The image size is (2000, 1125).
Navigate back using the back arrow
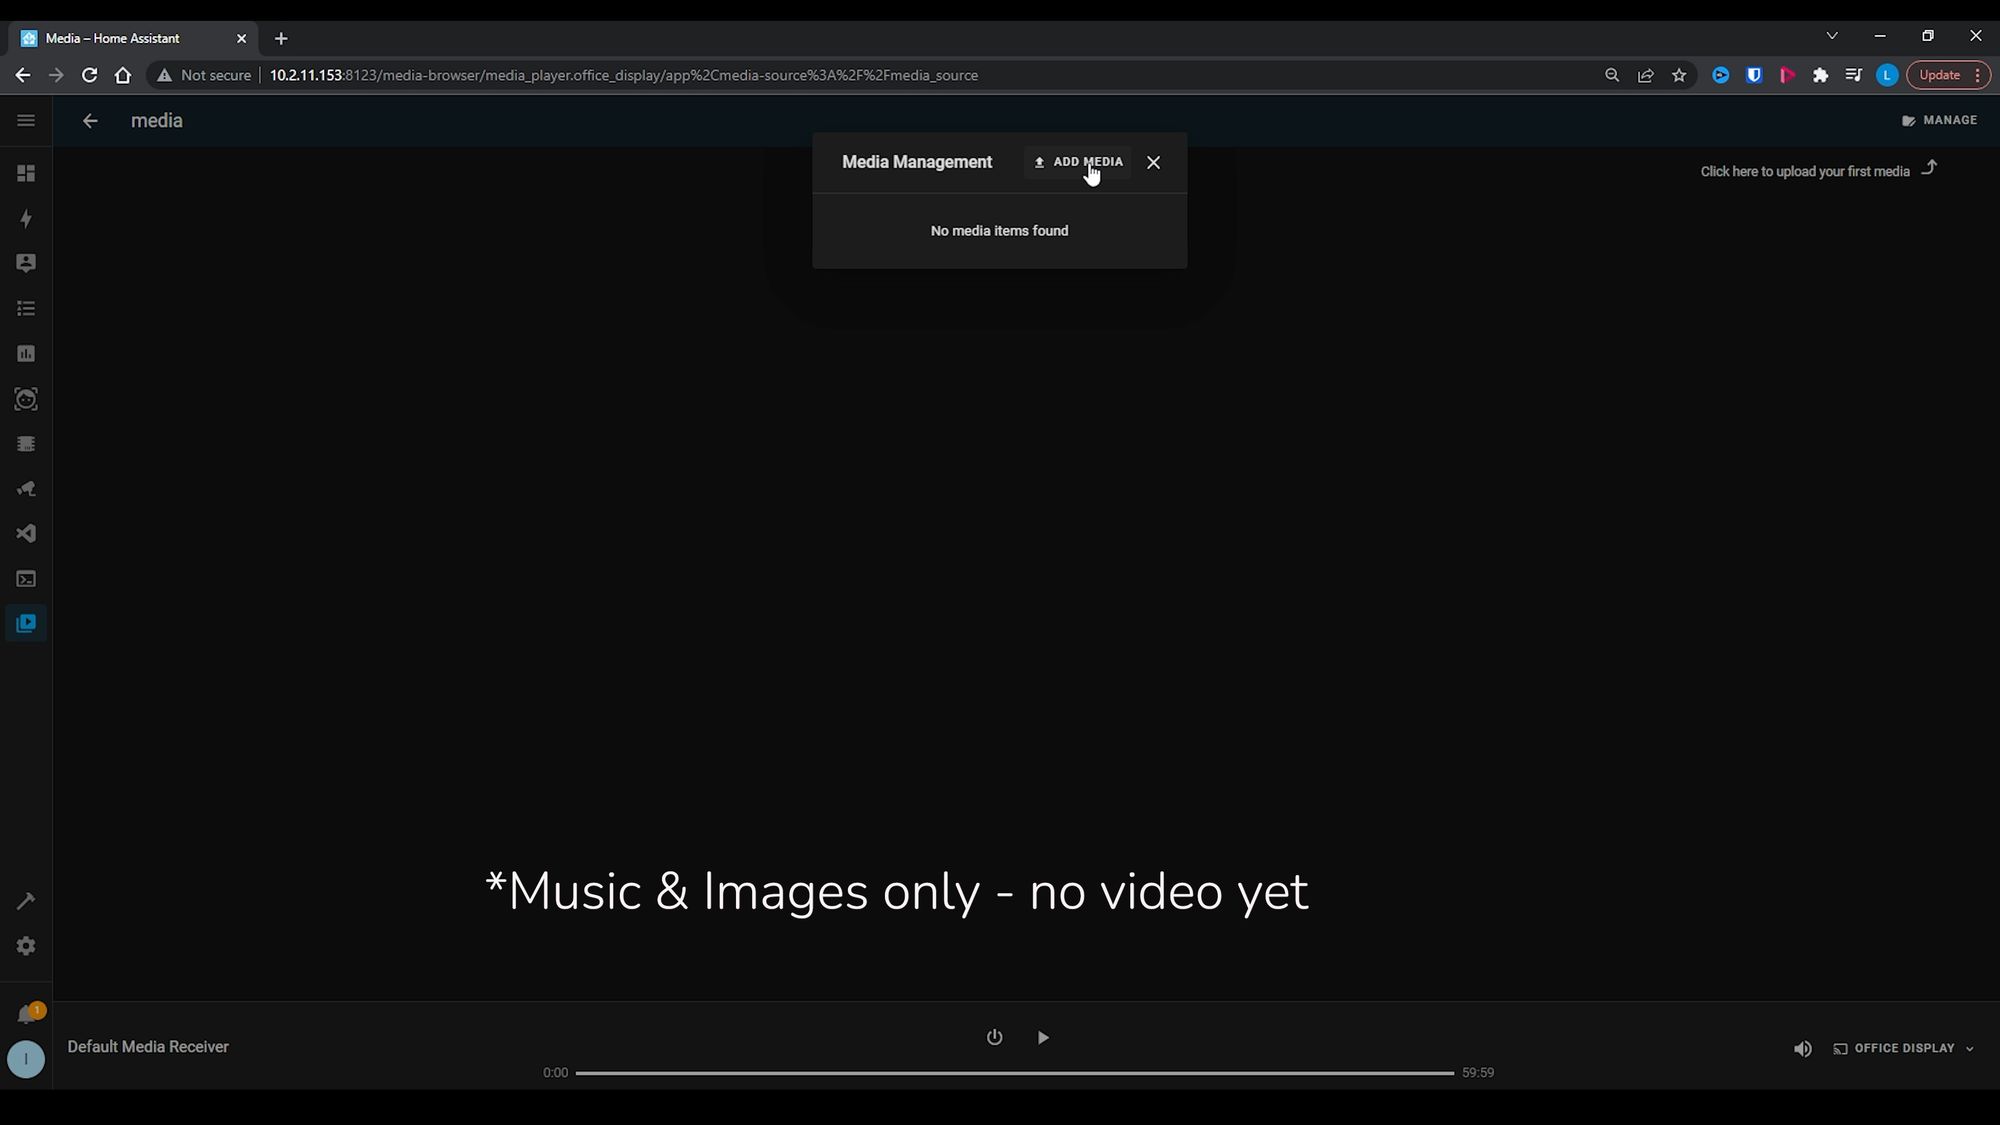point(89,121)
